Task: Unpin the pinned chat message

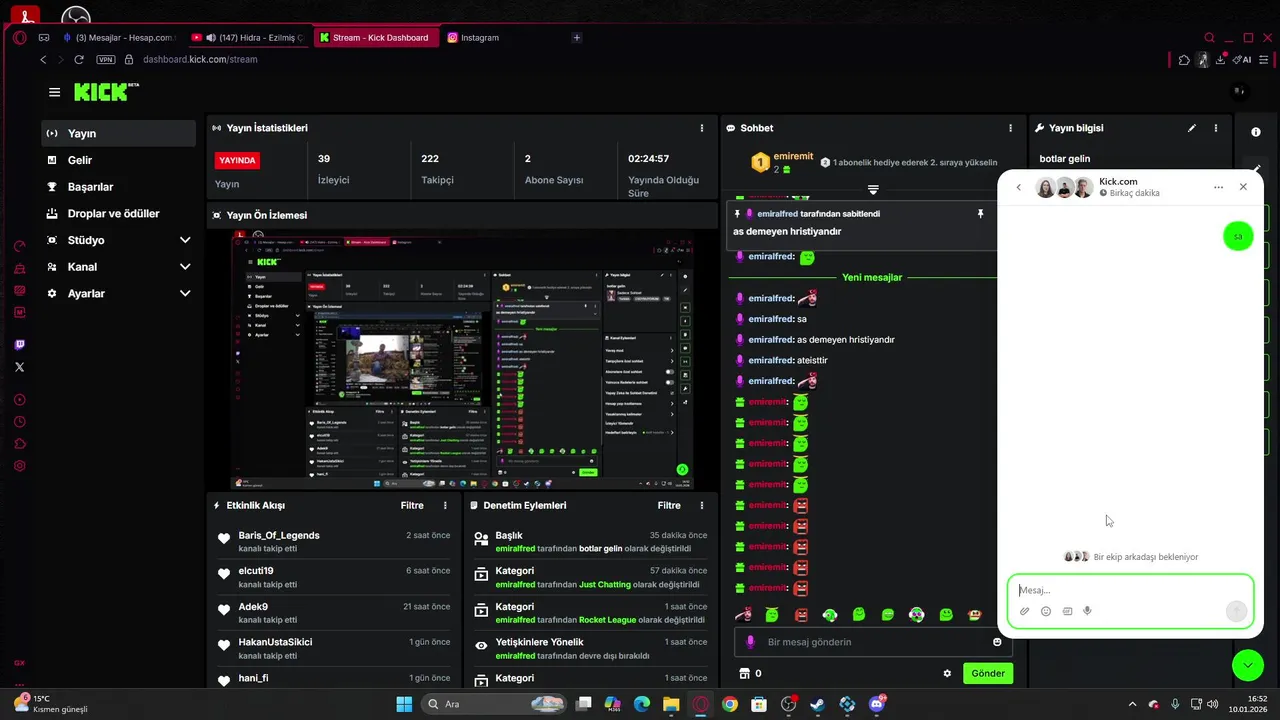Action: (x=980, y=214)
